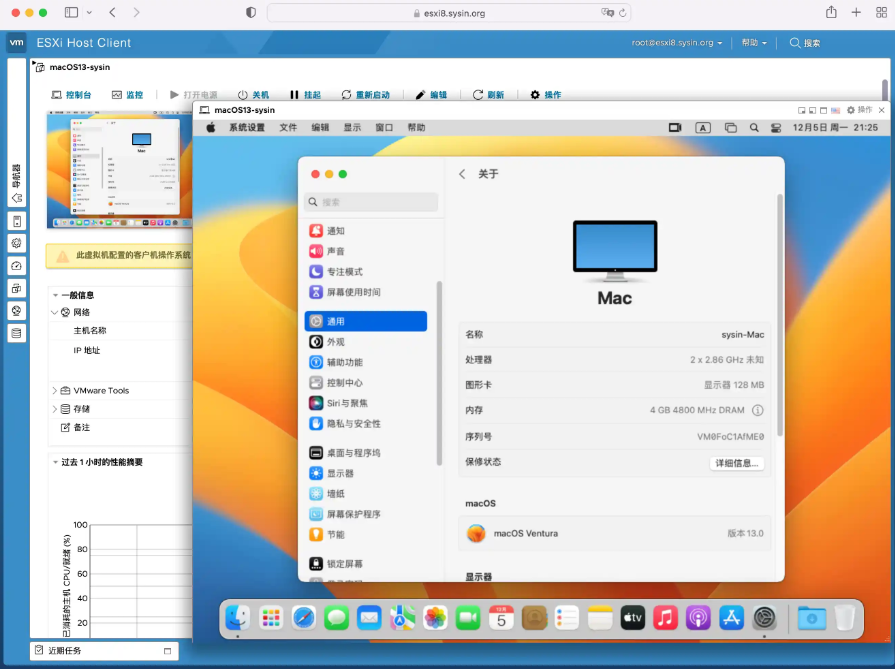Click the VM console thumbnail preview
The image size is (895, 669).
pyautogui.click(x=119, y=170)
